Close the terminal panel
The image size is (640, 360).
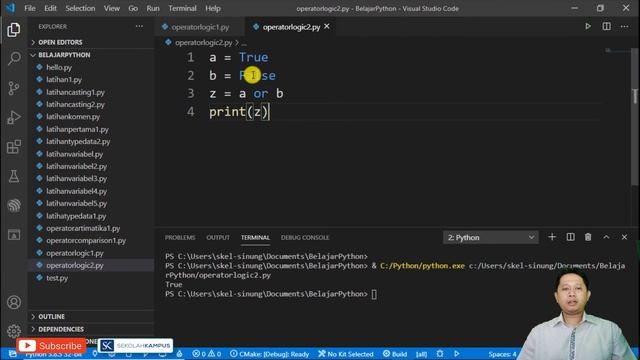(x=624, y=237)
